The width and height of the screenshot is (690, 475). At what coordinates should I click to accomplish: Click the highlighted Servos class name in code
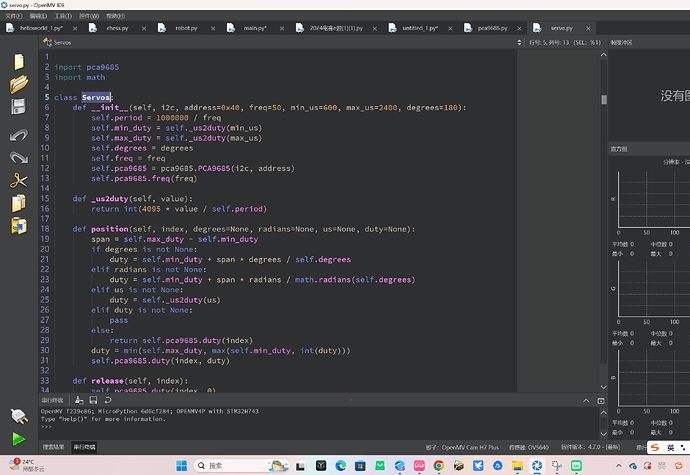[95, 97]
